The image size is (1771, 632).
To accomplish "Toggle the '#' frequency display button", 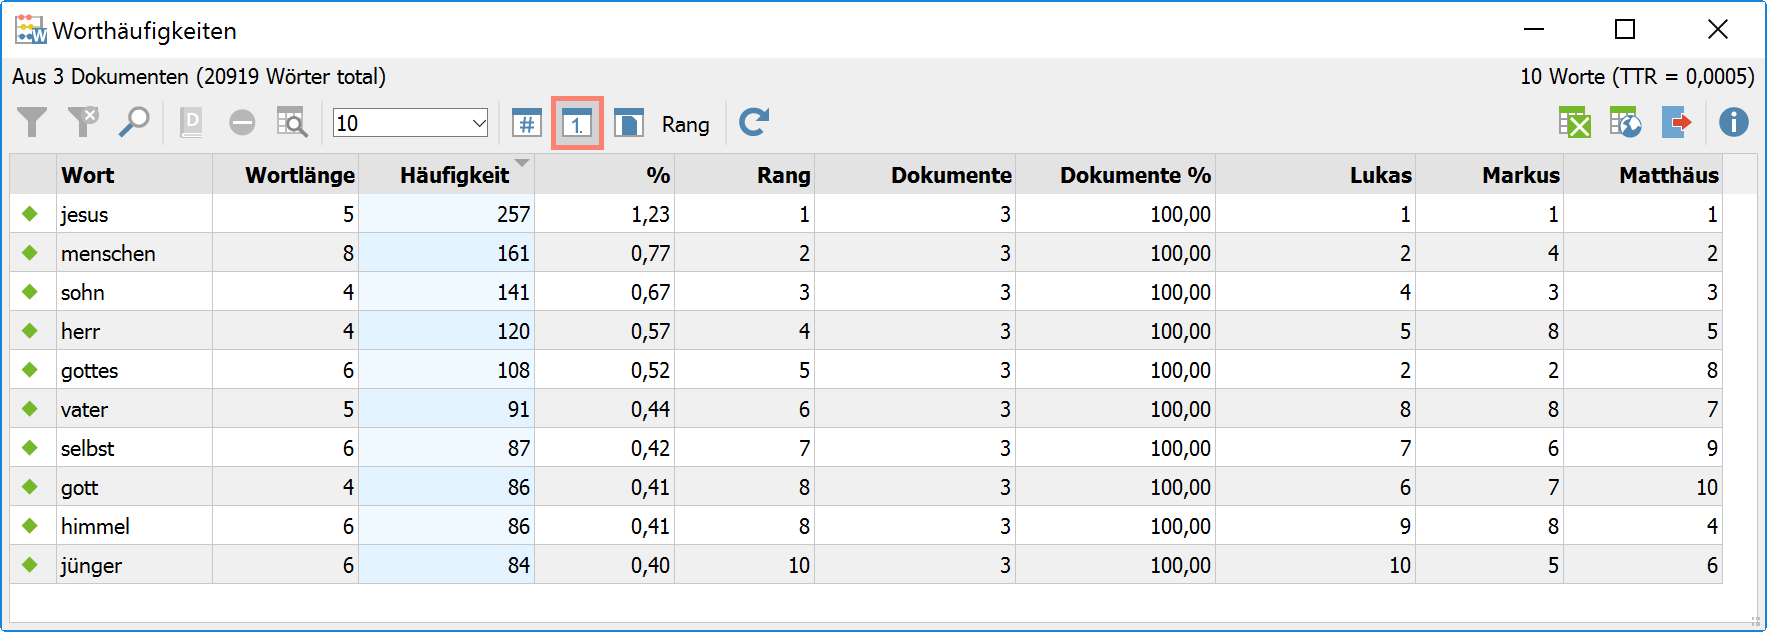I will pyautogui.click(x=527, y=123).
